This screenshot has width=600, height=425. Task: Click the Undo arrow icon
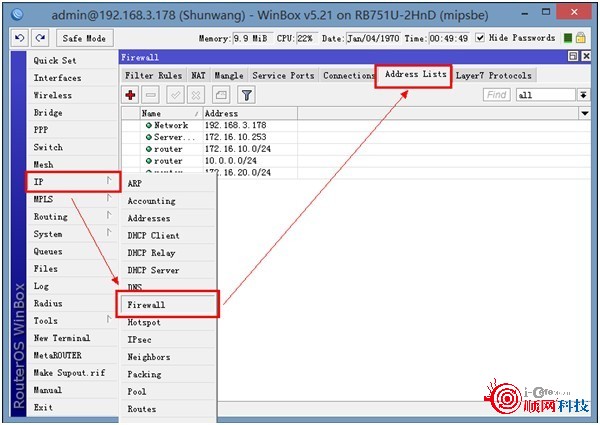pyautogui.click(x=19, y=38)
